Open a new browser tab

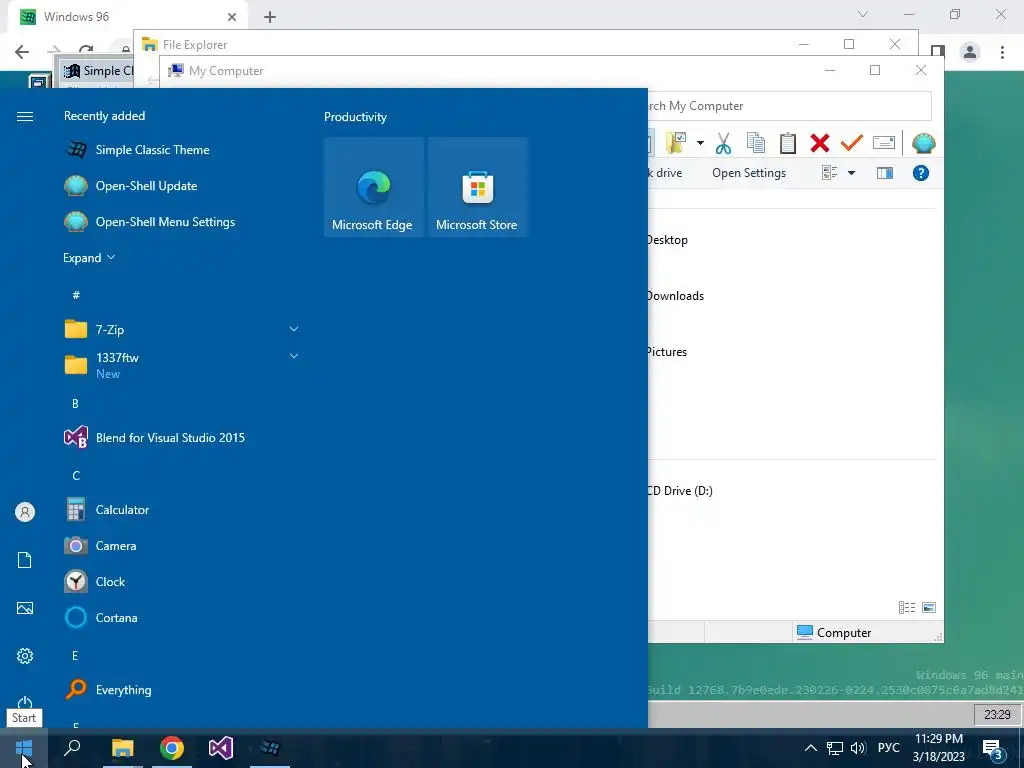270,17
